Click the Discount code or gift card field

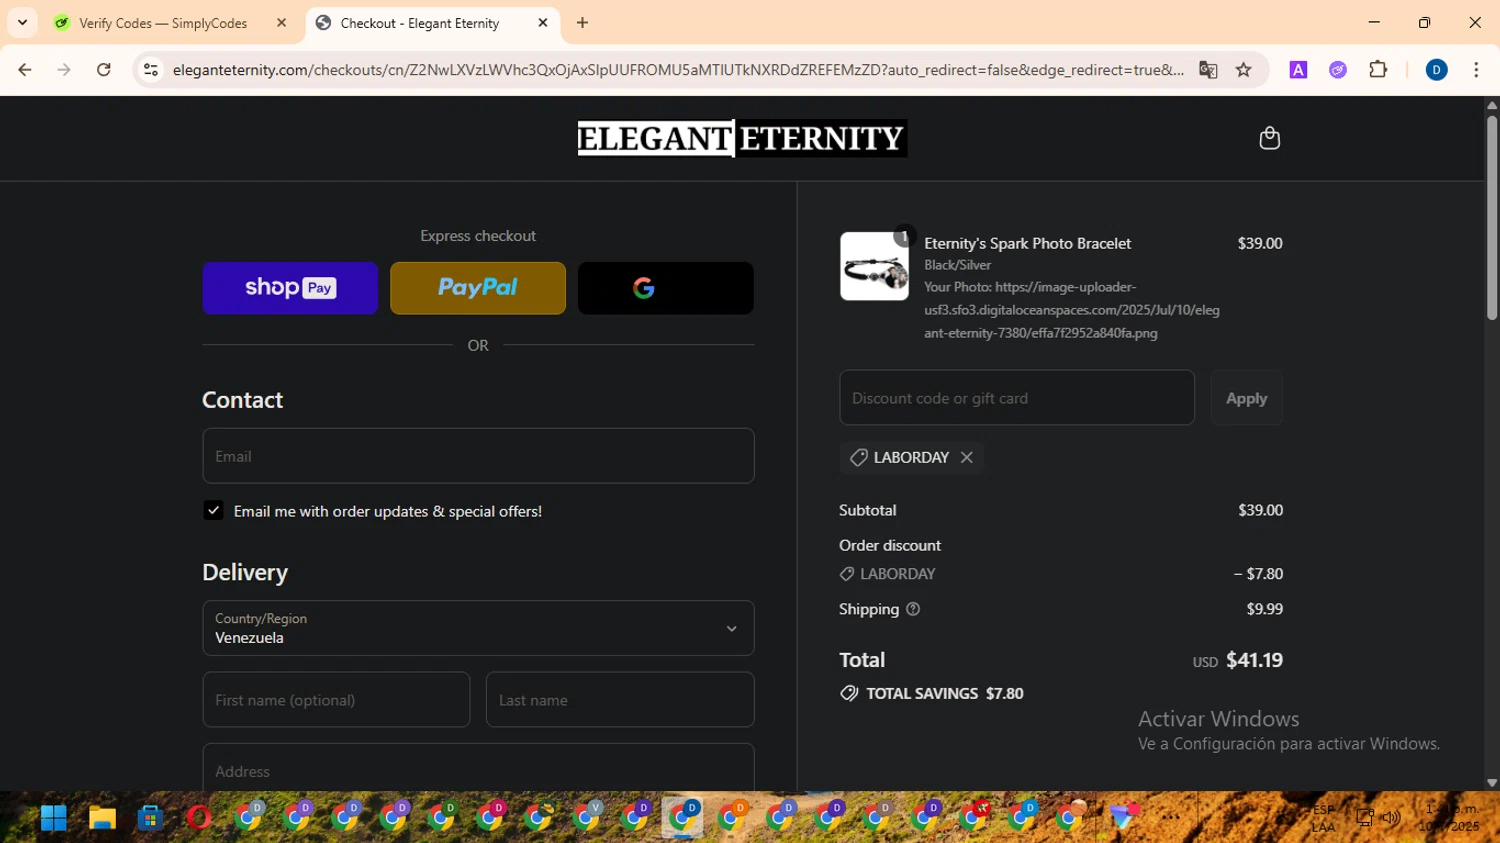1017,398
